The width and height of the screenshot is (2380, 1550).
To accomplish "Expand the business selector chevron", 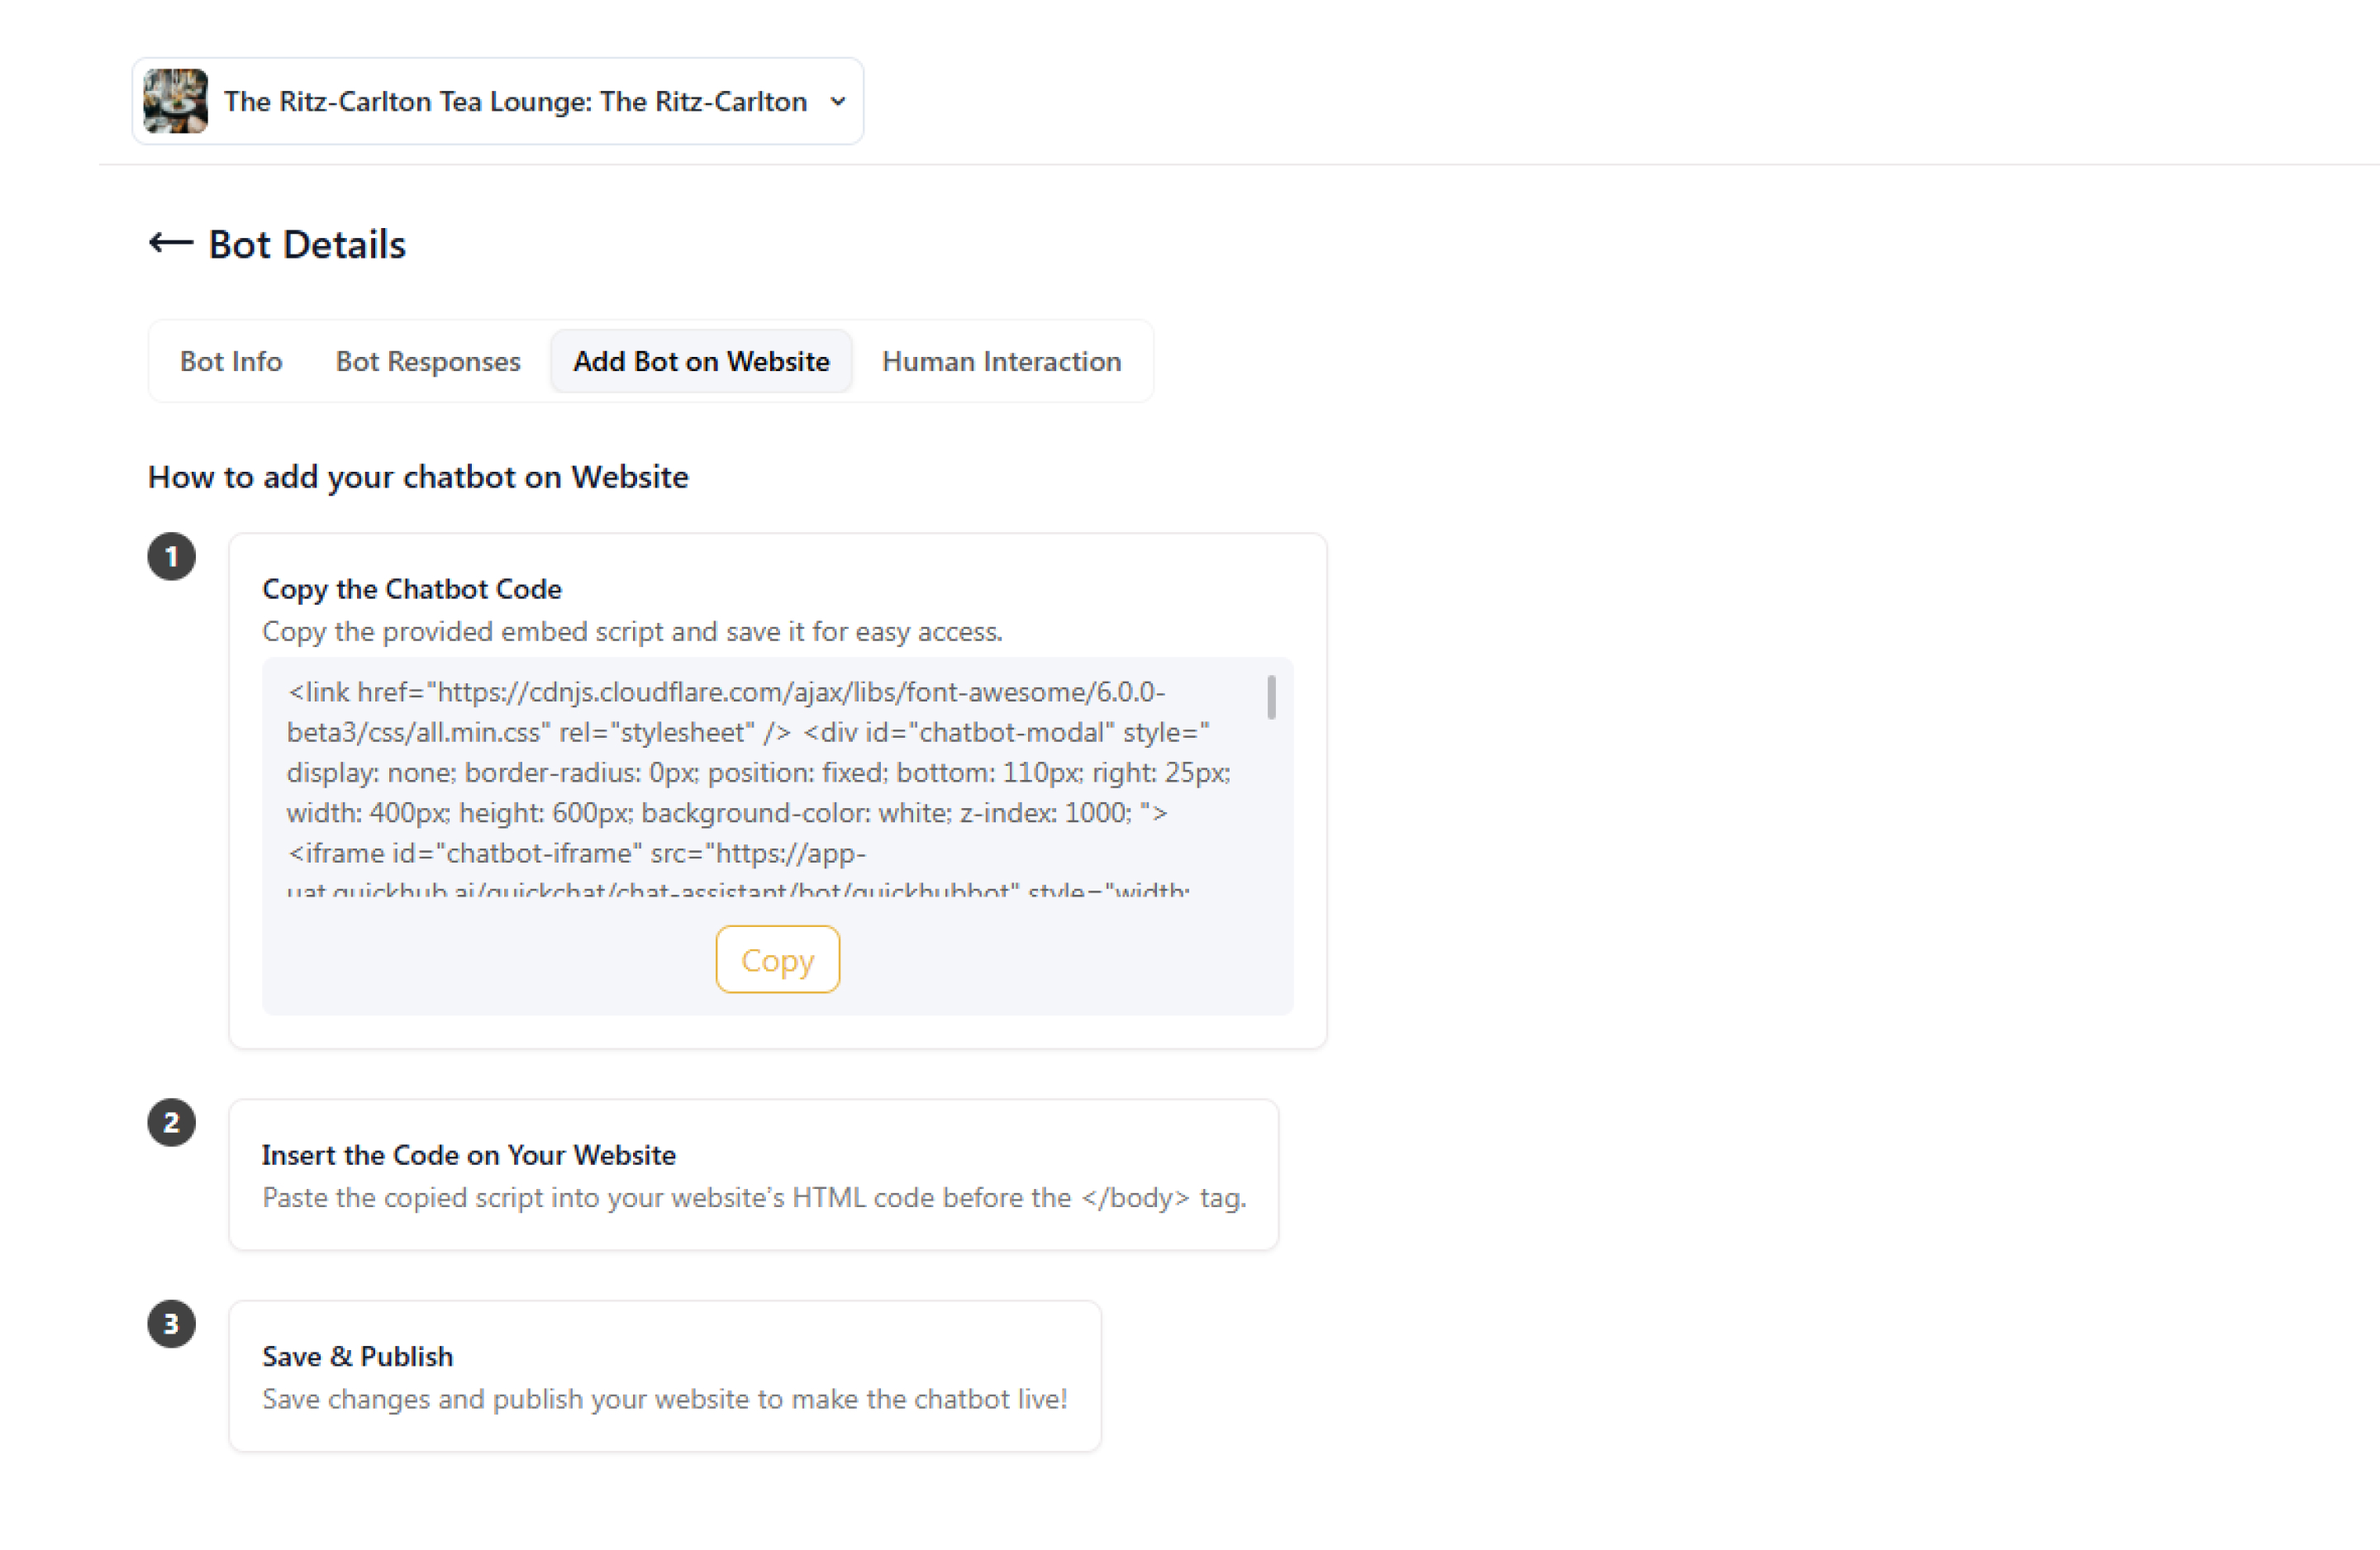I will point(838,101).
